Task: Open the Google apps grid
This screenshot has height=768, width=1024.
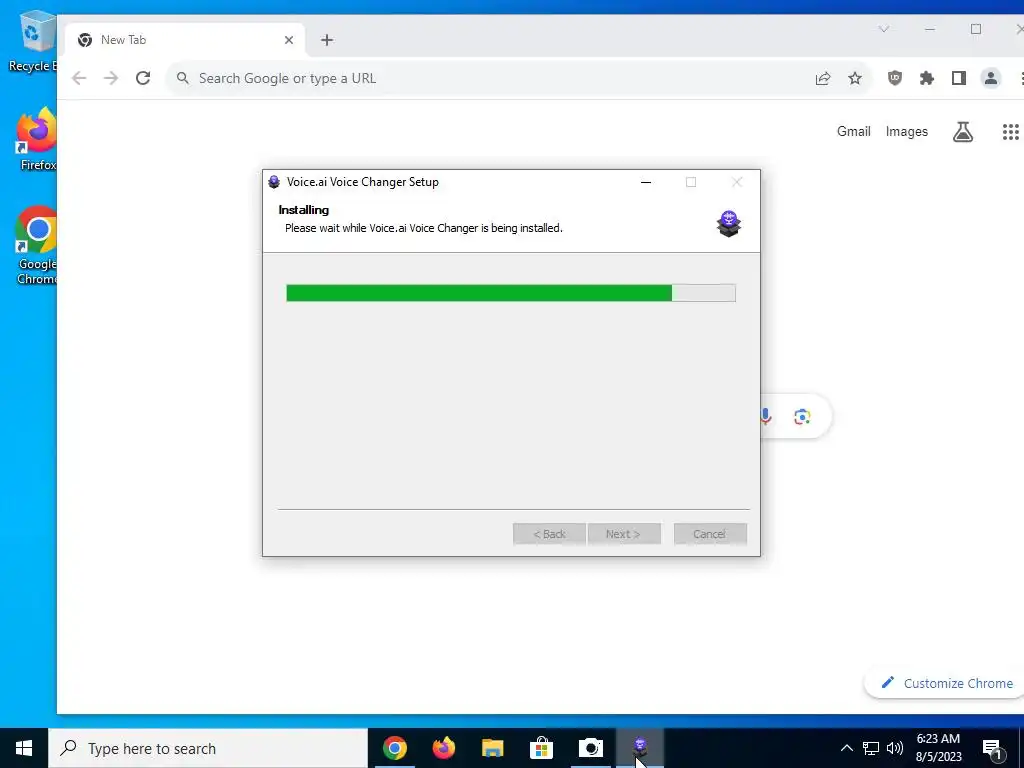Action: [1010, 132]
